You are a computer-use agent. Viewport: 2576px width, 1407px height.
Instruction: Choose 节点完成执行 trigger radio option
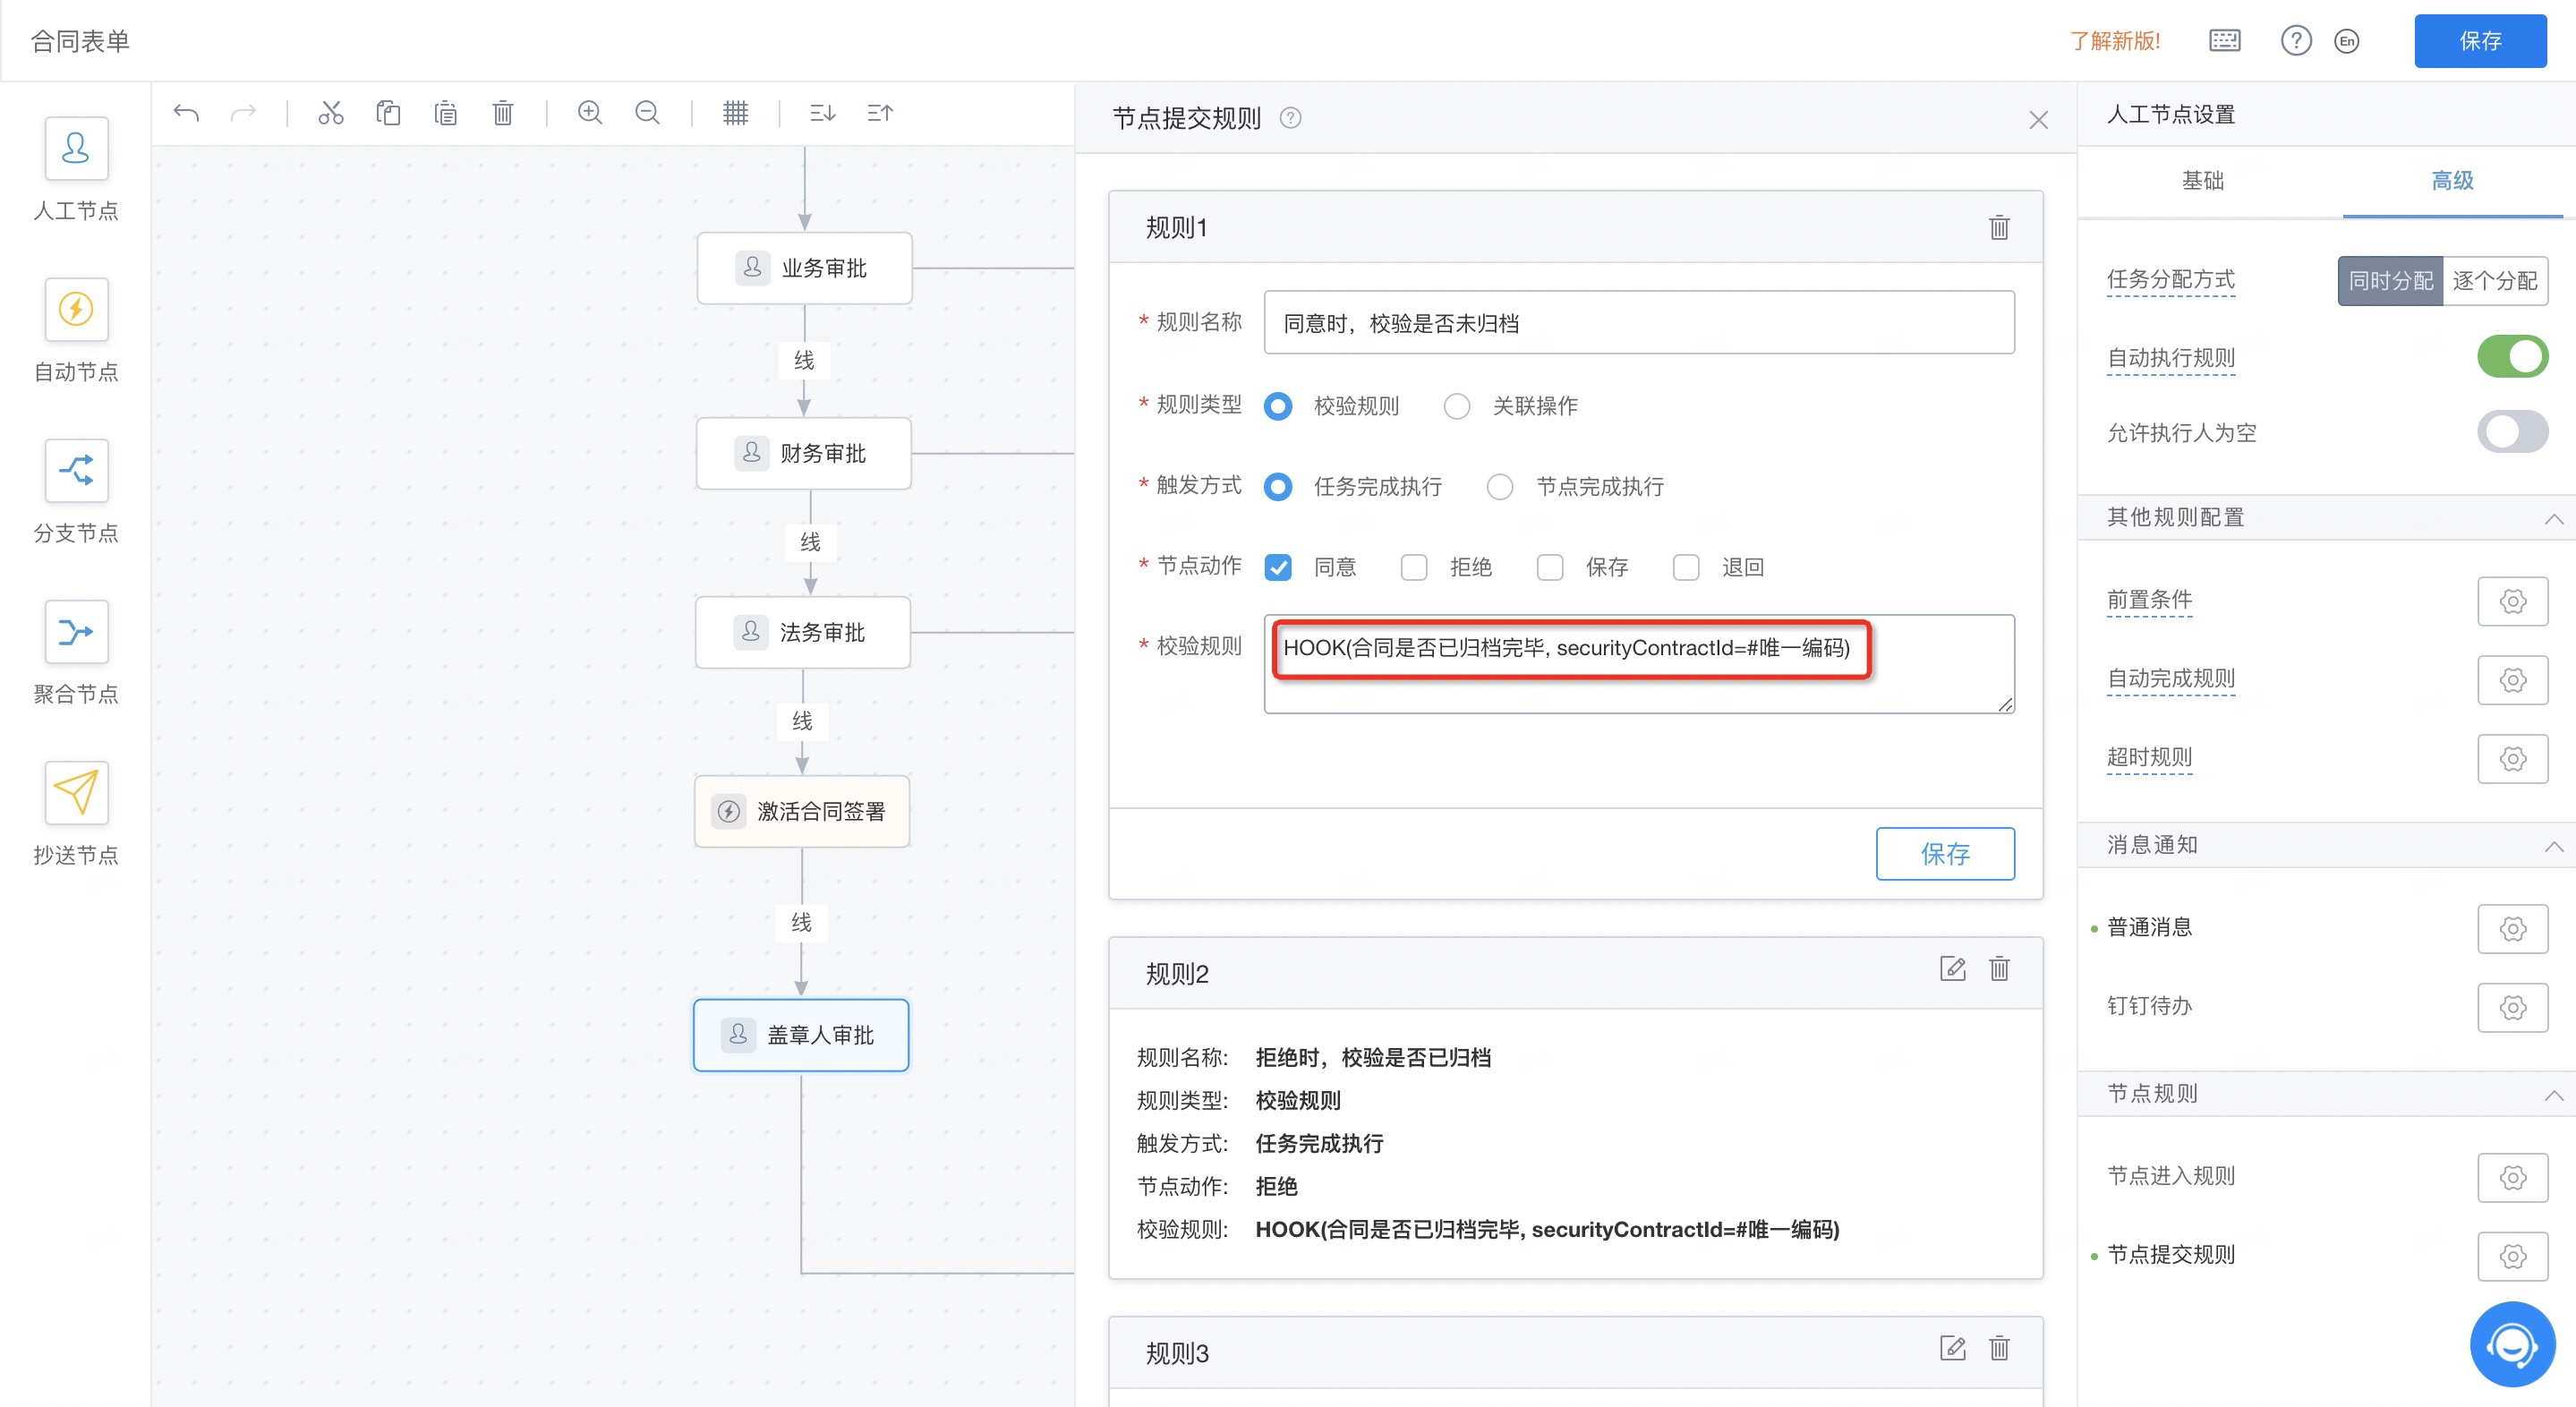(x=1499, y=487)
